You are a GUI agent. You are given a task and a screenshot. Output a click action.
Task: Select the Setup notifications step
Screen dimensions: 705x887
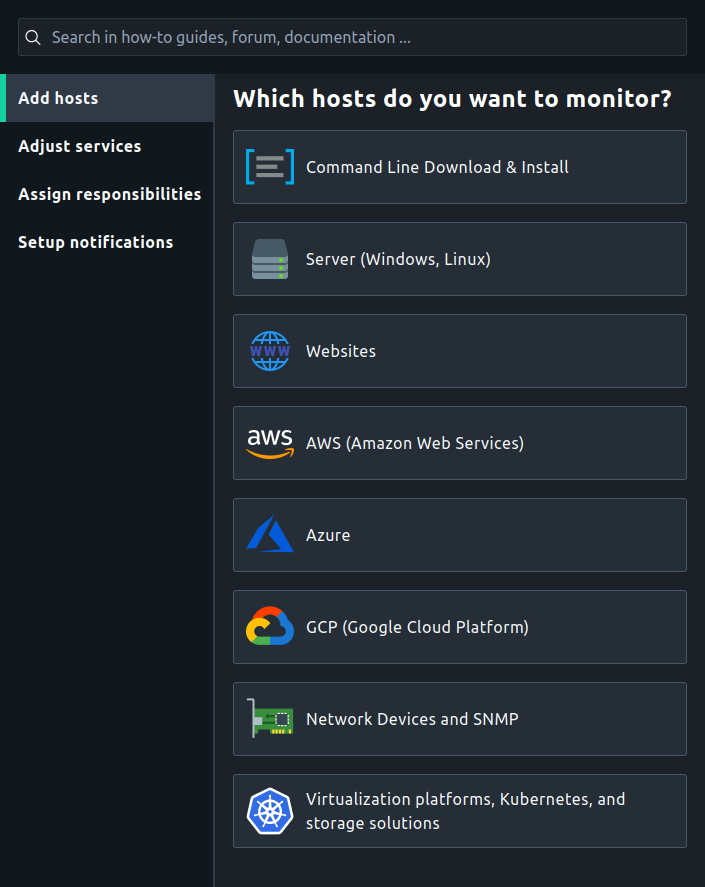click(x=108, y=242)
